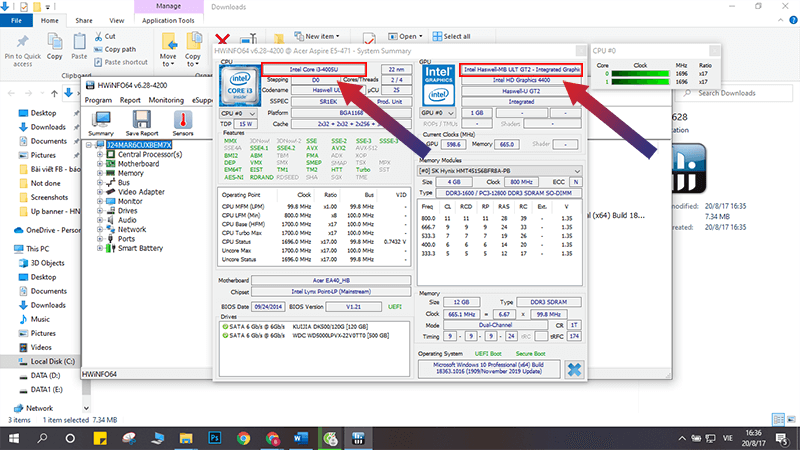
Task: Open Photoshop from the taskbar
Action: pos(215,438)
